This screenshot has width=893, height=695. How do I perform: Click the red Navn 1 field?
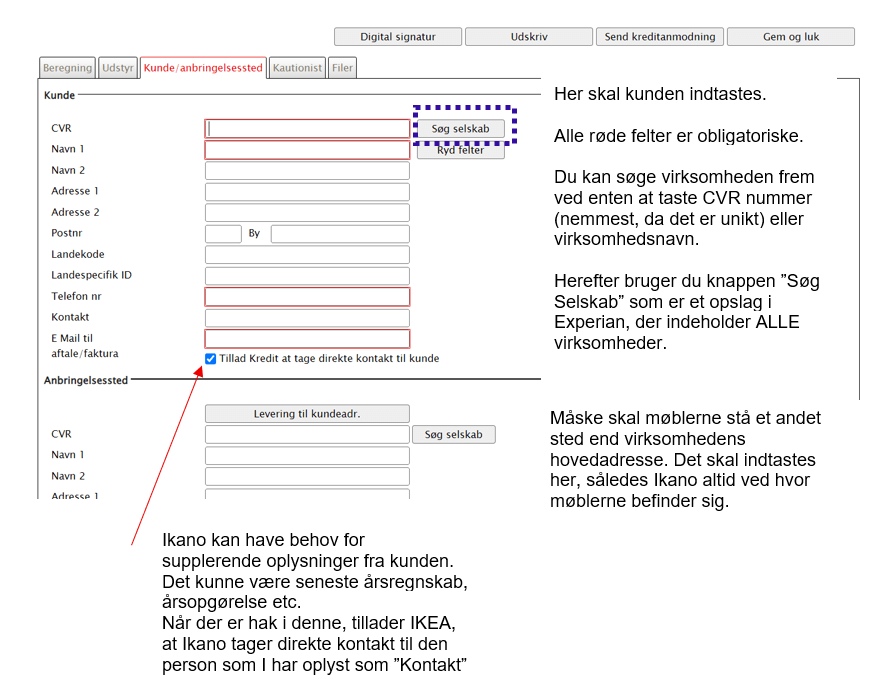[x=306, y=149]
